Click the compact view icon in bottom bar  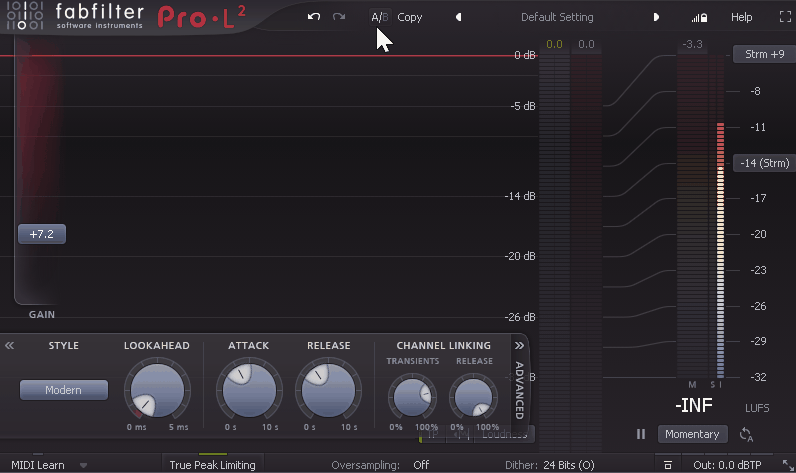point(668,465)
